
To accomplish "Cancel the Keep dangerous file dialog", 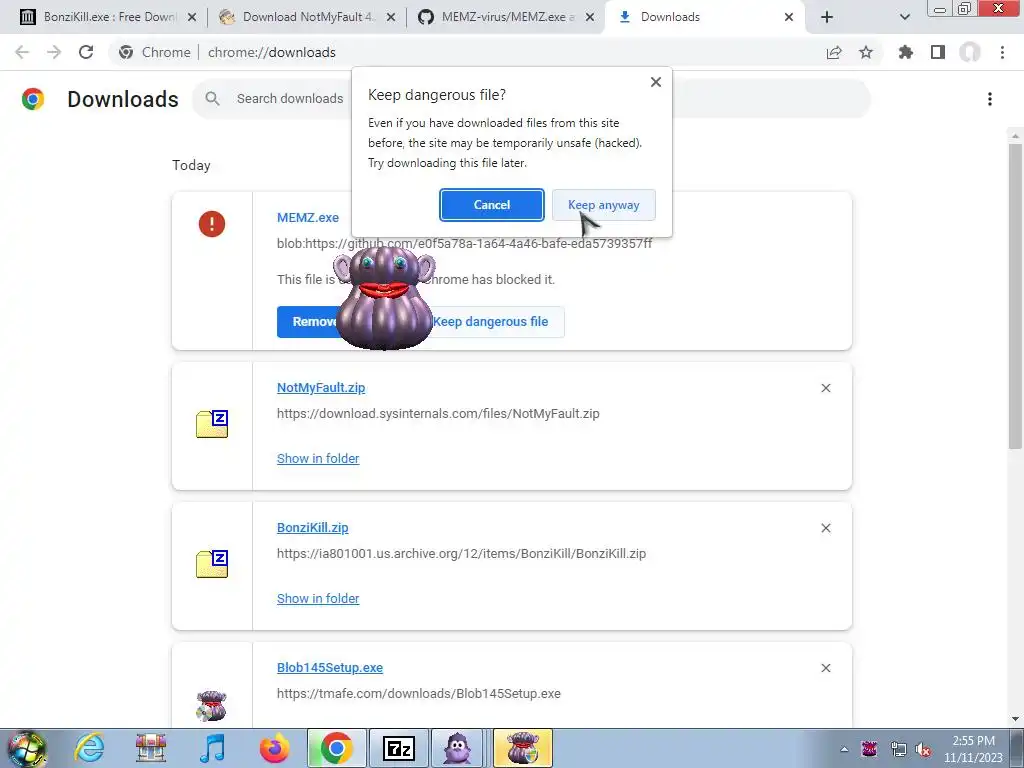I will (492, 205).
